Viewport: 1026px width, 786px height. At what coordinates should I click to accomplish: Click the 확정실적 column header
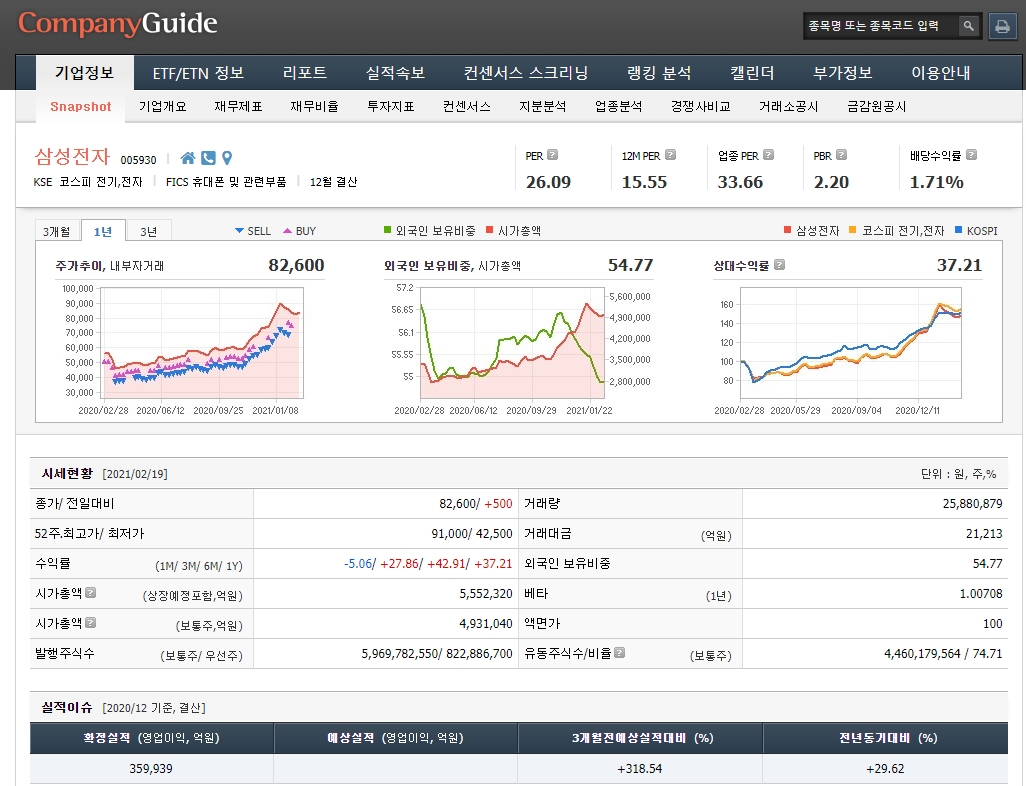[x=151, y=738]
